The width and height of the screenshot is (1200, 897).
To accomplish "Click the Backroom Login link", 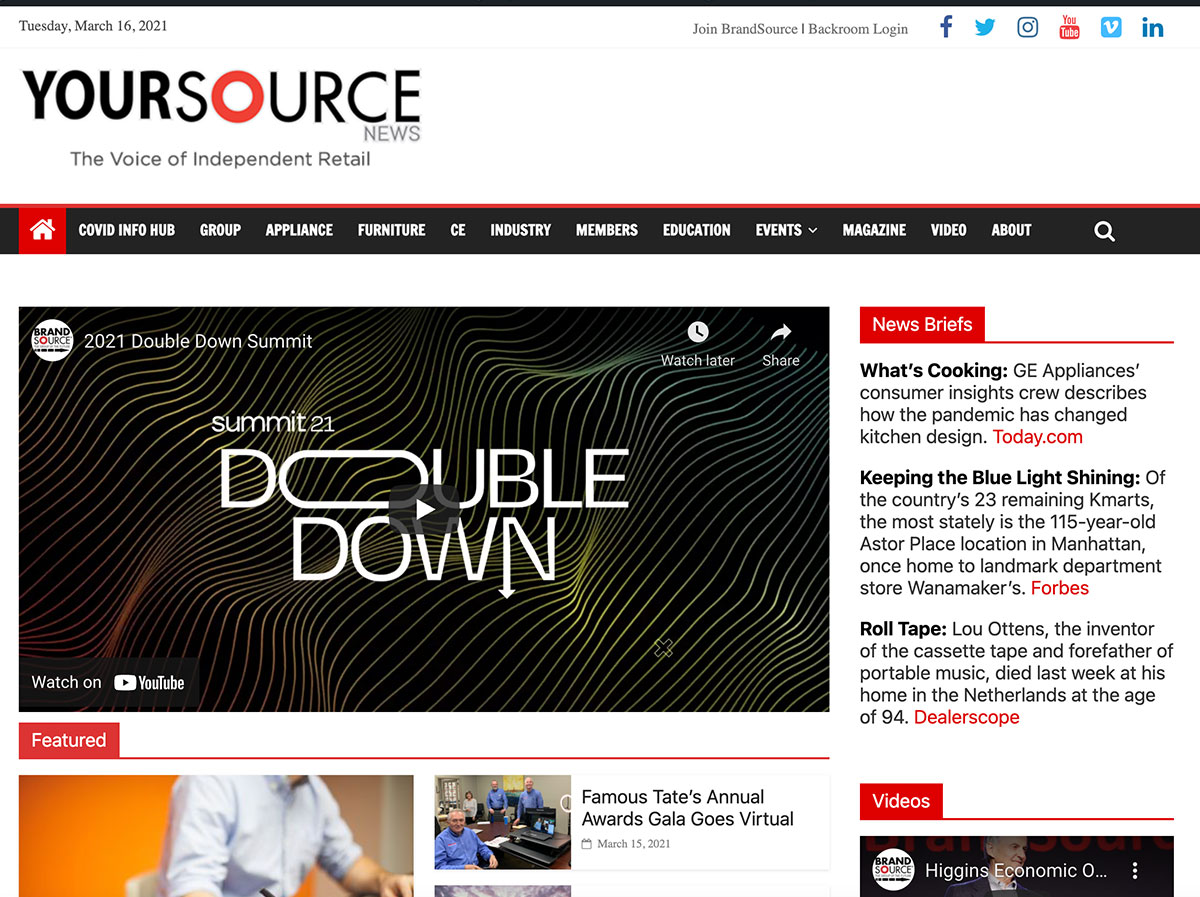I will point(858,29).
